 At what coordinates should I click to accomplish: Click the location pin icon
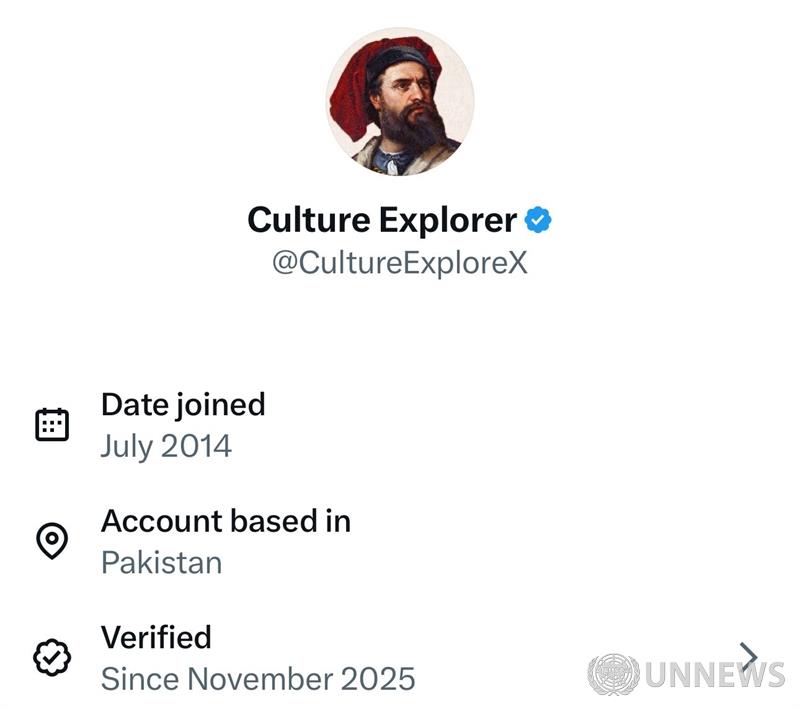pos(52,541)
